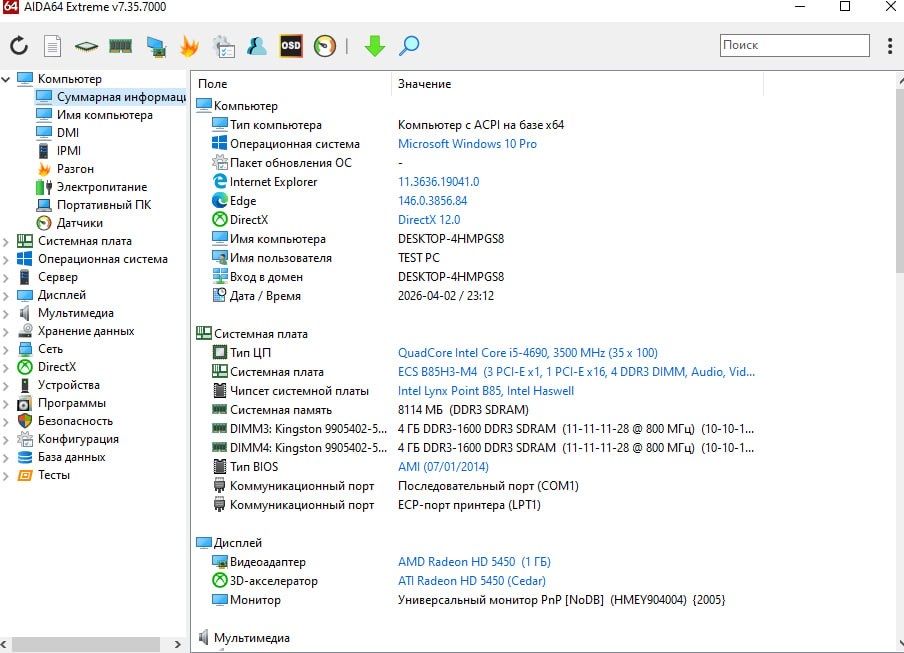Image resolution: width=904 pixels, height=653 pixels.
Task: Click the user accounts toolbar icon
Action: 257,46
